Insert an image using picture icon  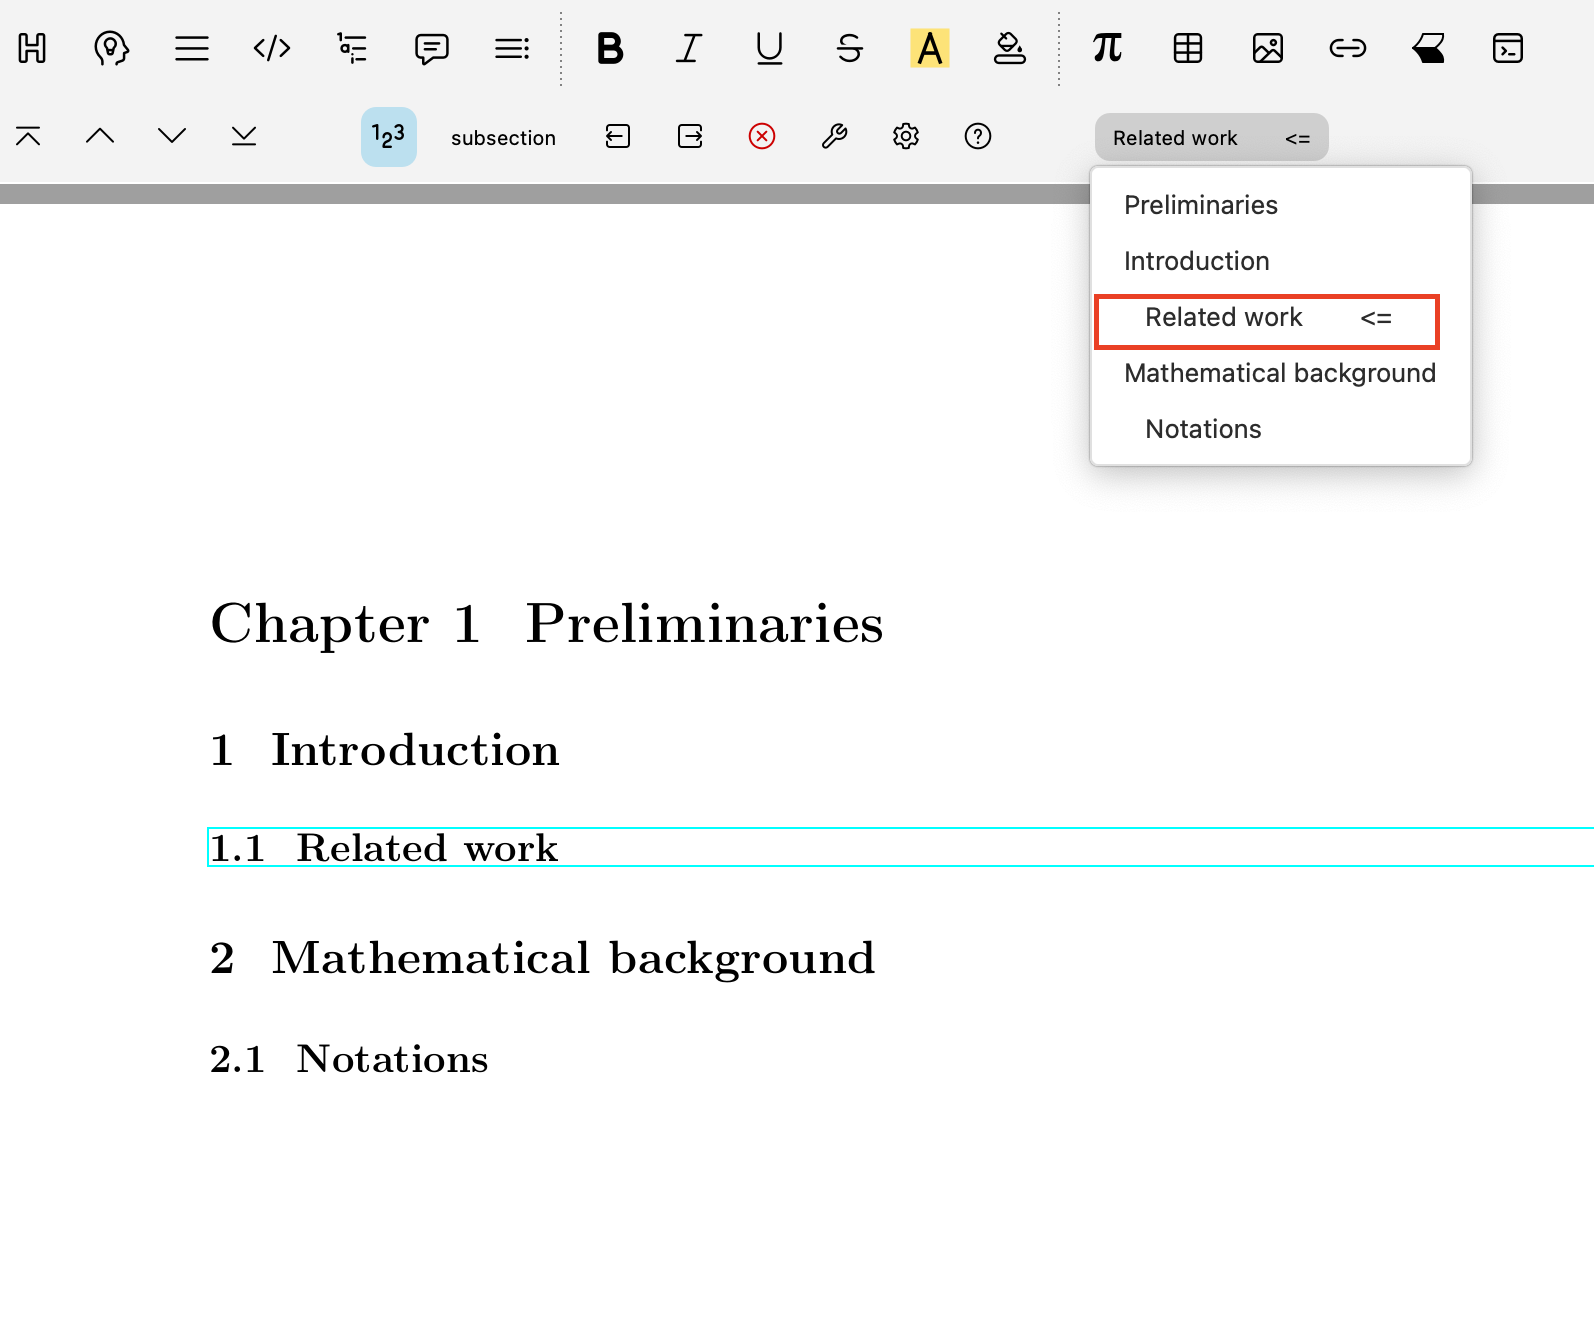pyautogui.click(x=1267, y=48)
